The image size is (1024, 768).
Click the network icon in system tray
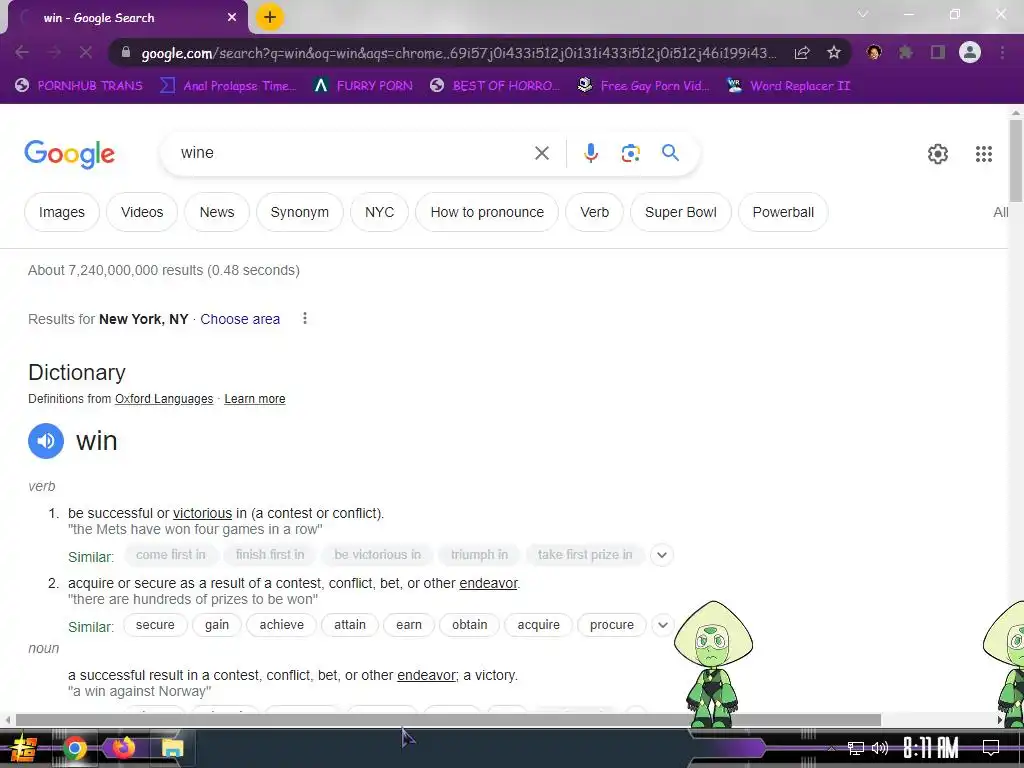pos(855,748)
